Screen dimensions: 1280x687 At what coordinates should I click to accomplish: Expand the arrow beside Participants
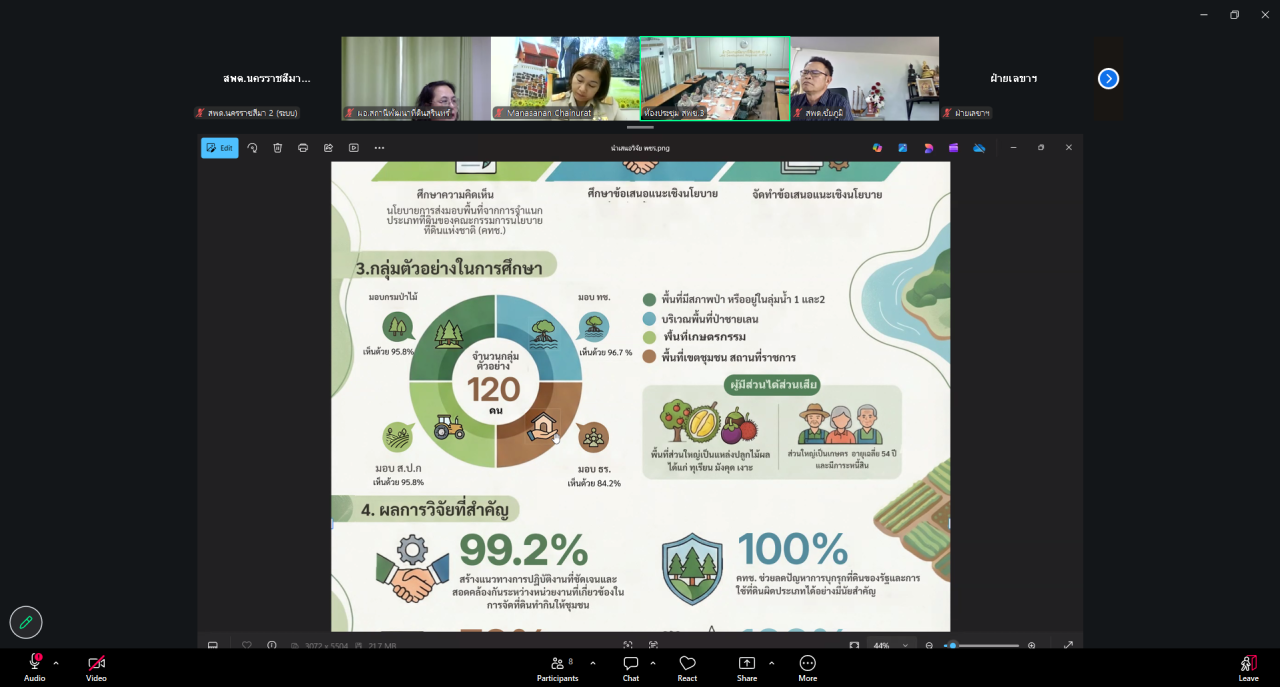(x=592, y=663)
